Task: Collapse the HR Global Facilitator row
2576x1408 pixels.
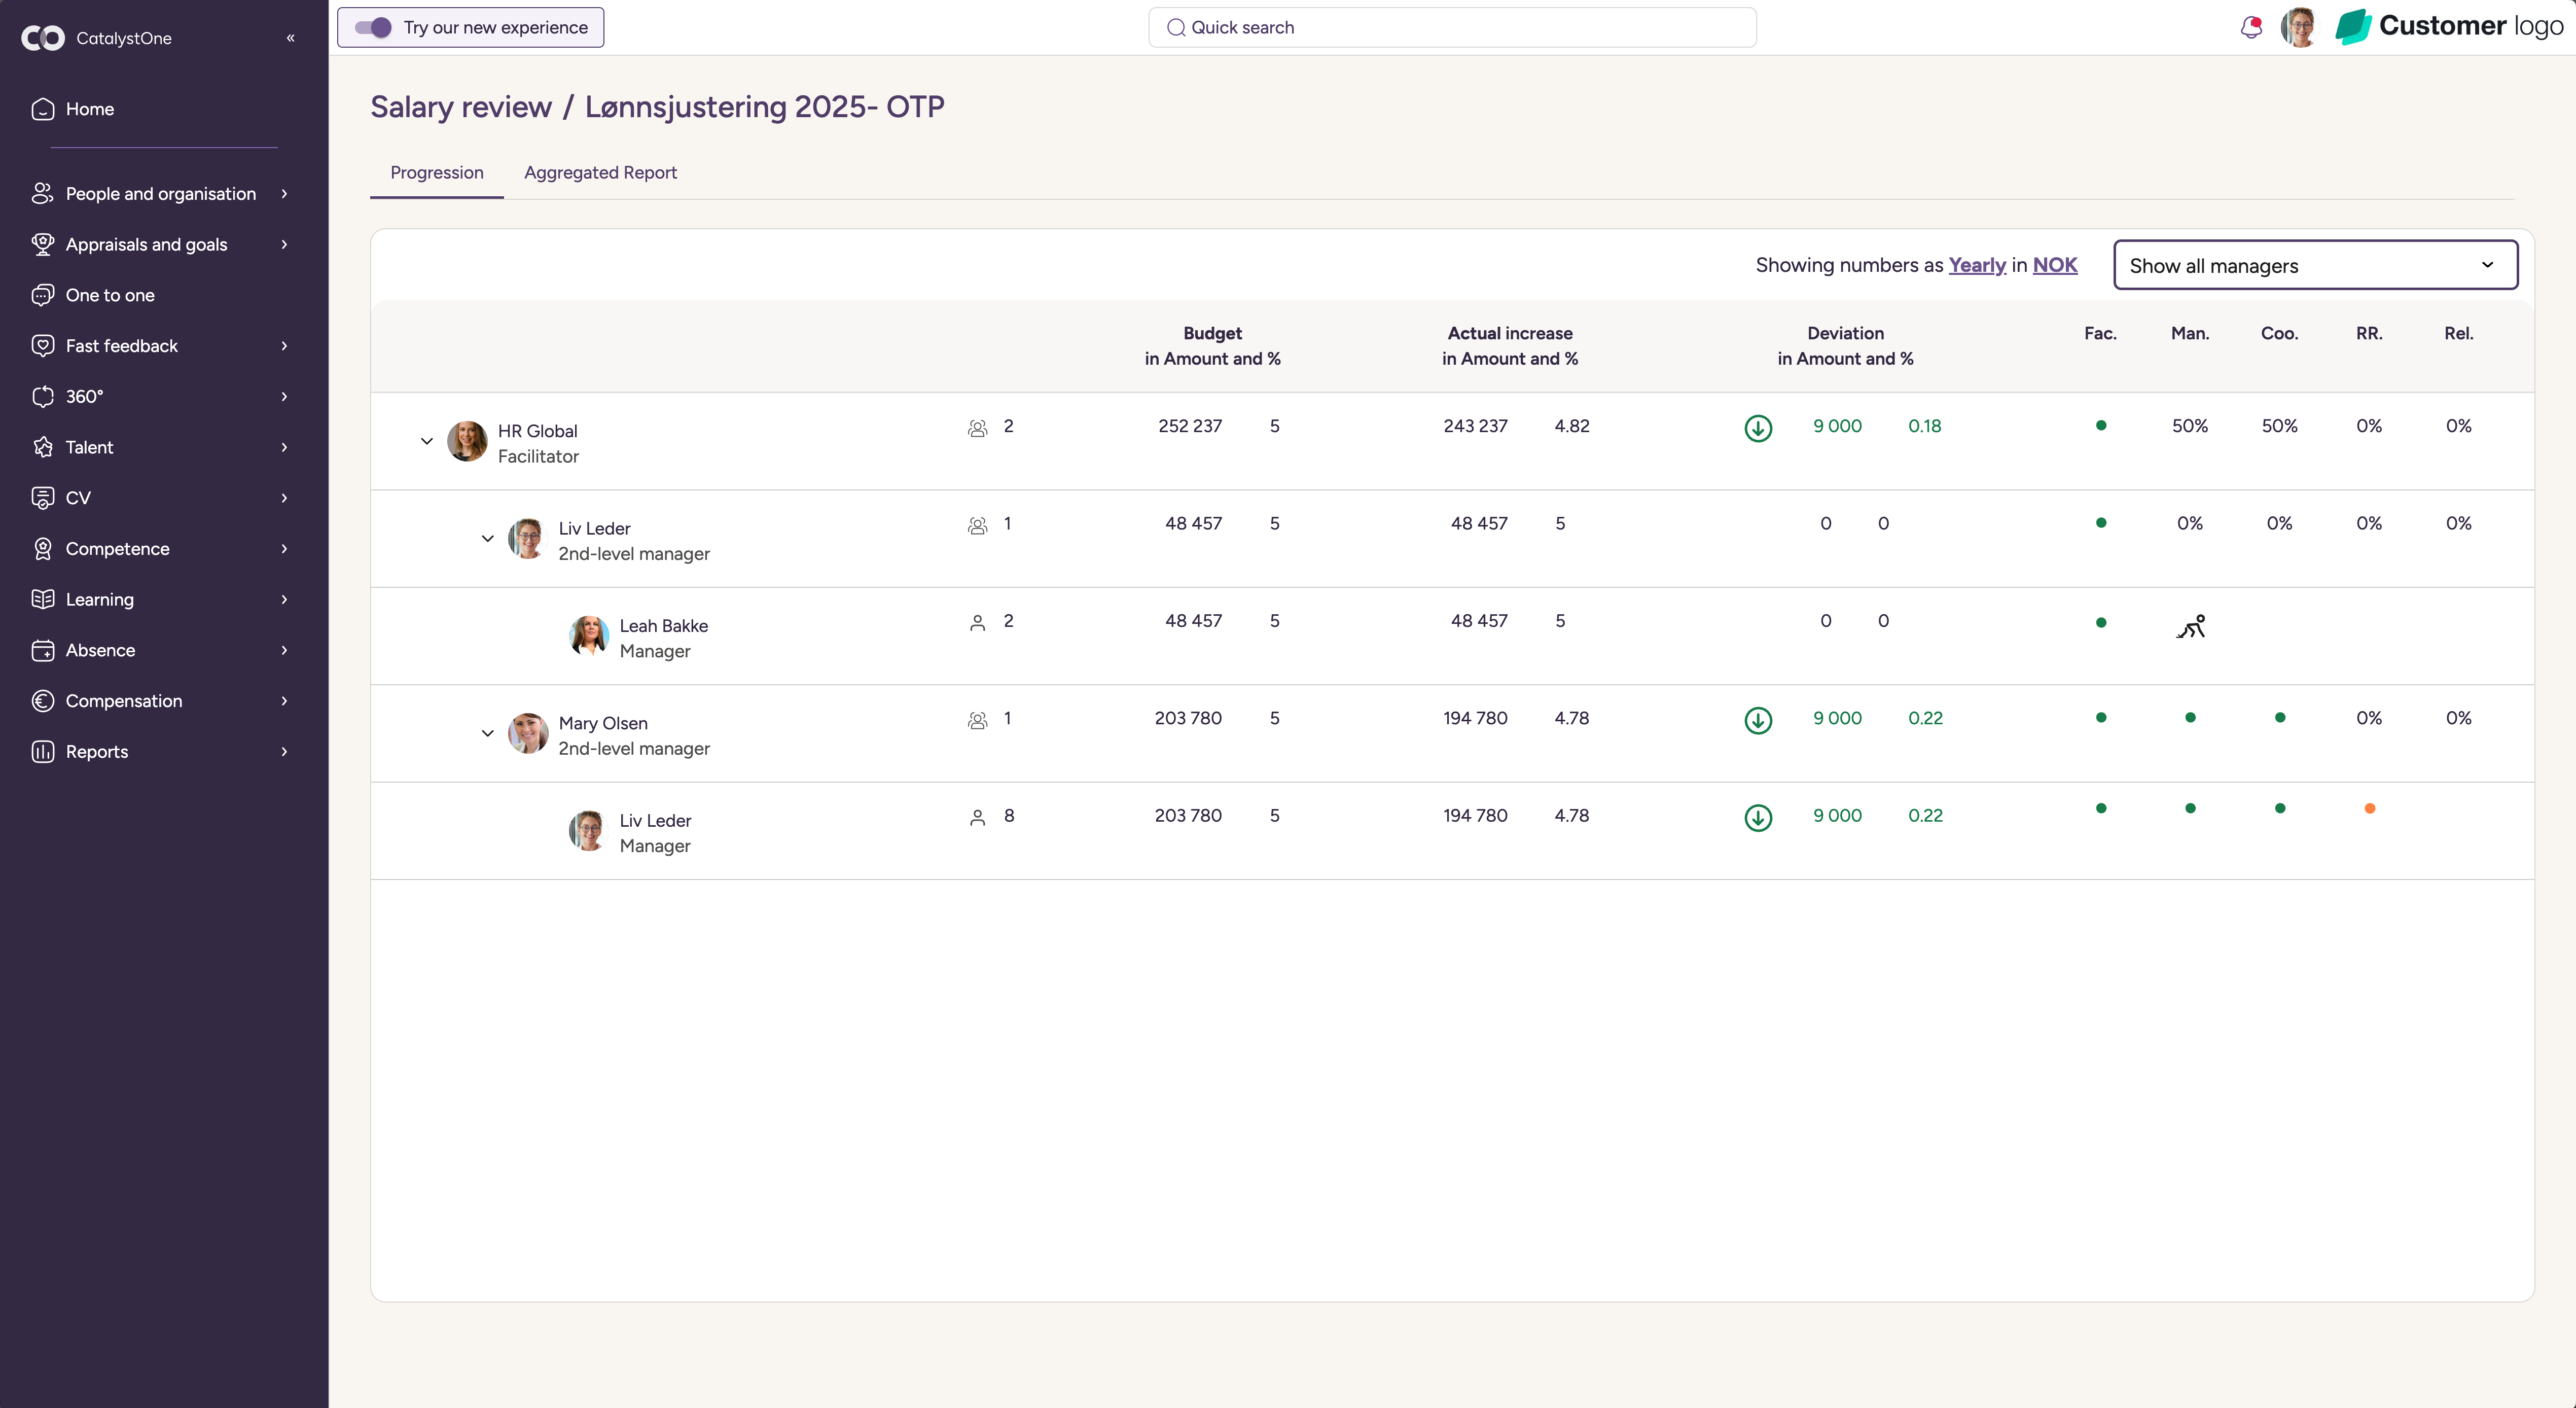Action: pos(427,441)
